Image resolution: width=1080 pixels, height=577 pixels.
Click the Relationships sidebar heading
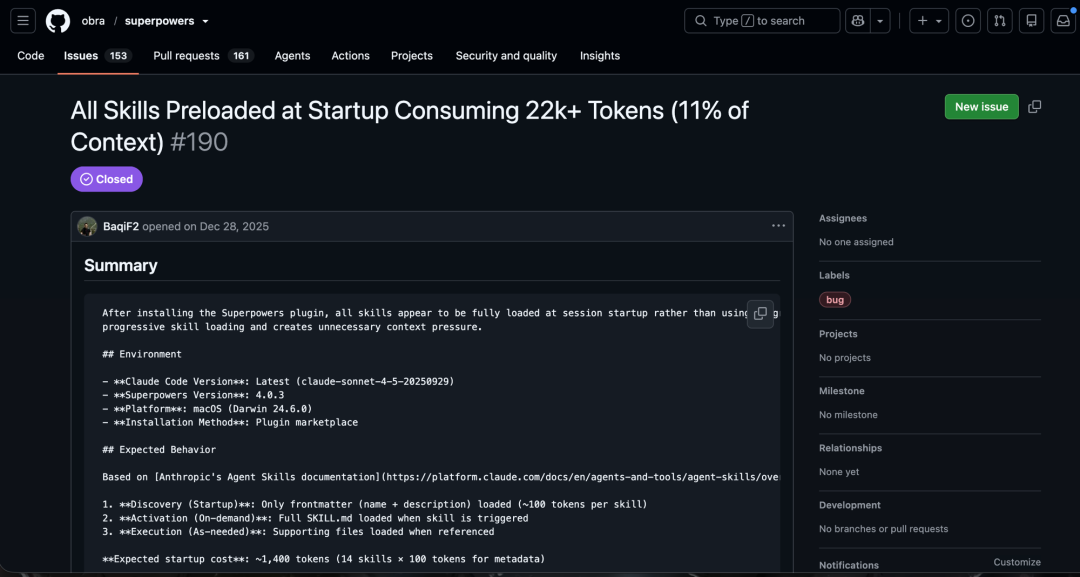click(x=851, y=448)
